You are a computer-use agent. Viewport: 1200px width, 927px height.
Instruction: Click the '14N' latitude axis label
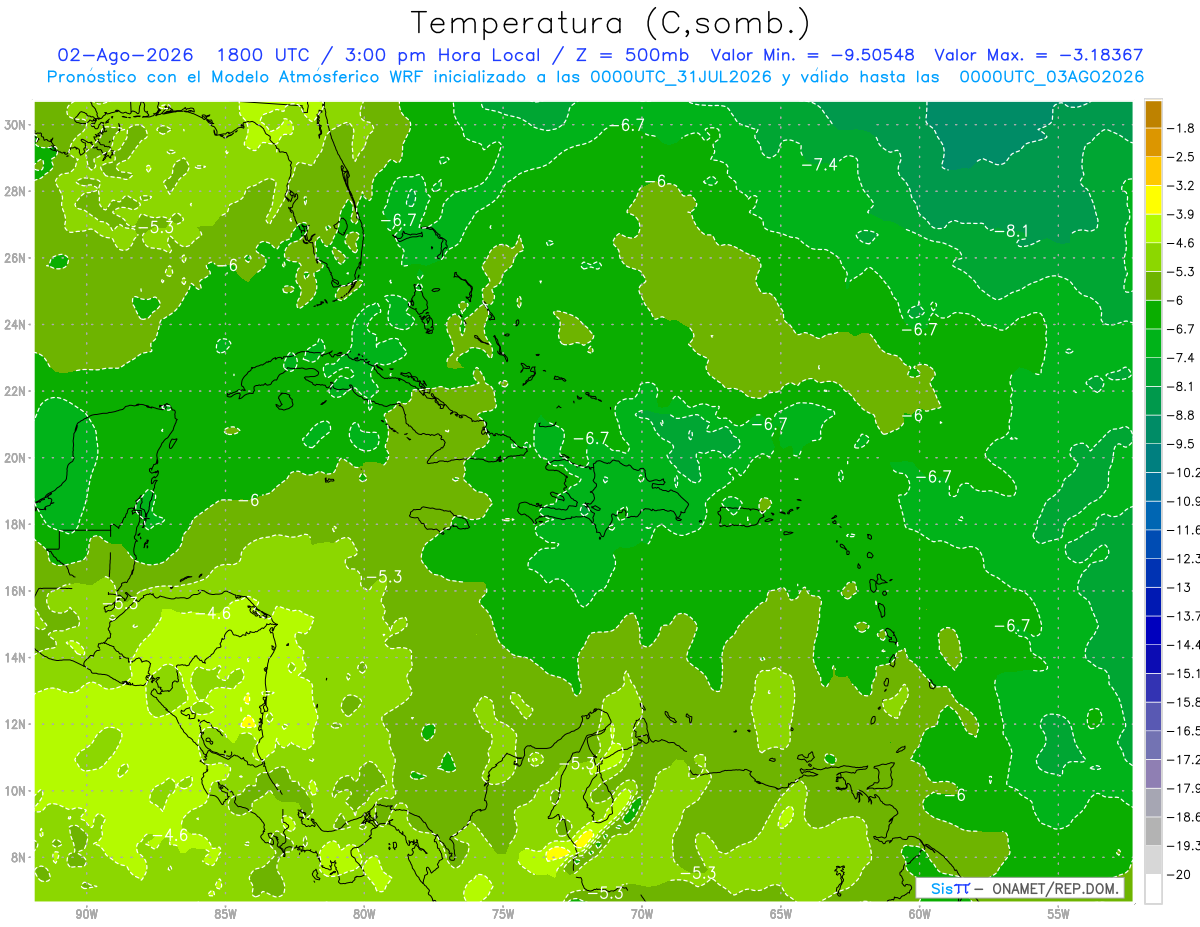[x=17, y=658]
